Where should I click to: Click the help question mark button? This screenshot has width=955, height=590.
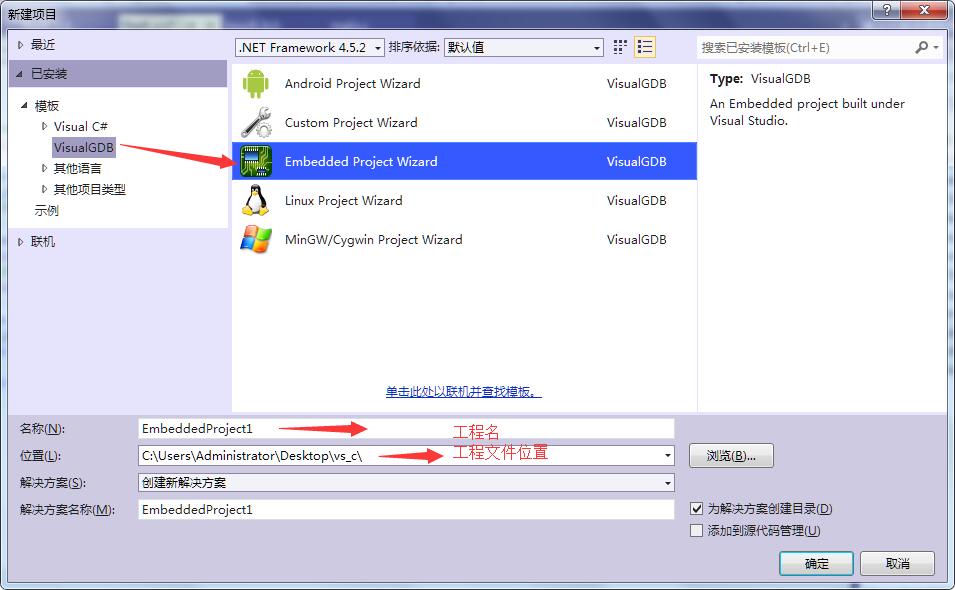[x=886, y=10]
